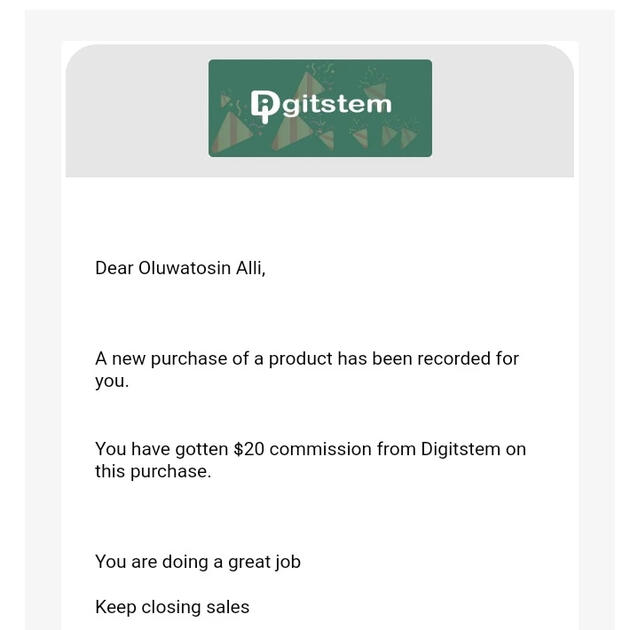Click the 'Keep closing sales' line
Image resolution: width=630 pixels, height=630 pixels.
(x=172, y=607)
